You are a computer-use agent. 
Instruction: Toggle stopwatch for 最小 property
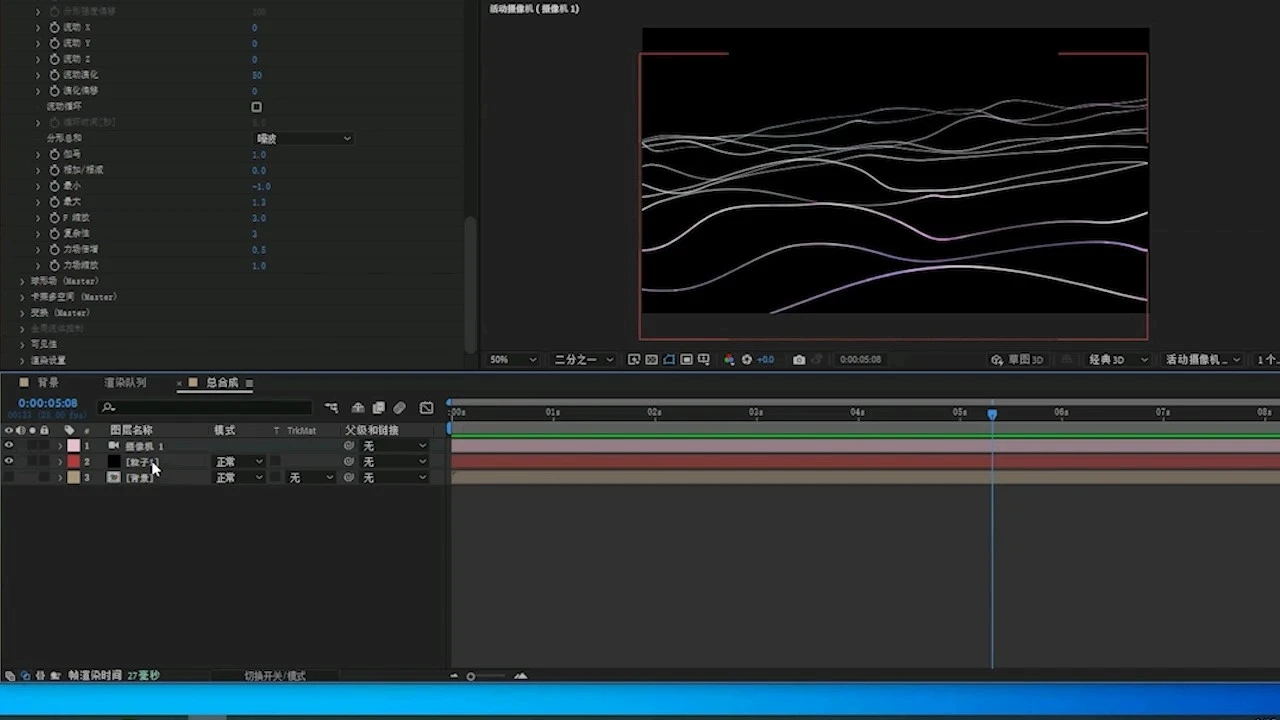click(54, 186)
